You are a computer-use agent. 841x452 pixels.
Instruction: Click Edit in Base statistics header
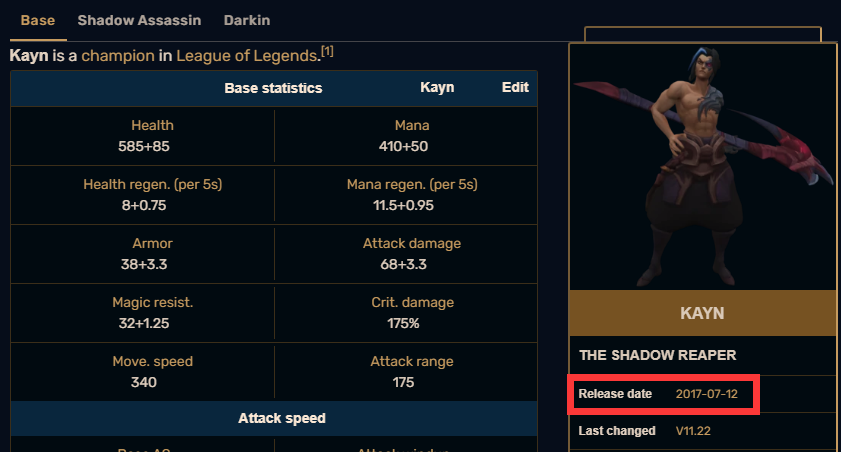[515, 87]
